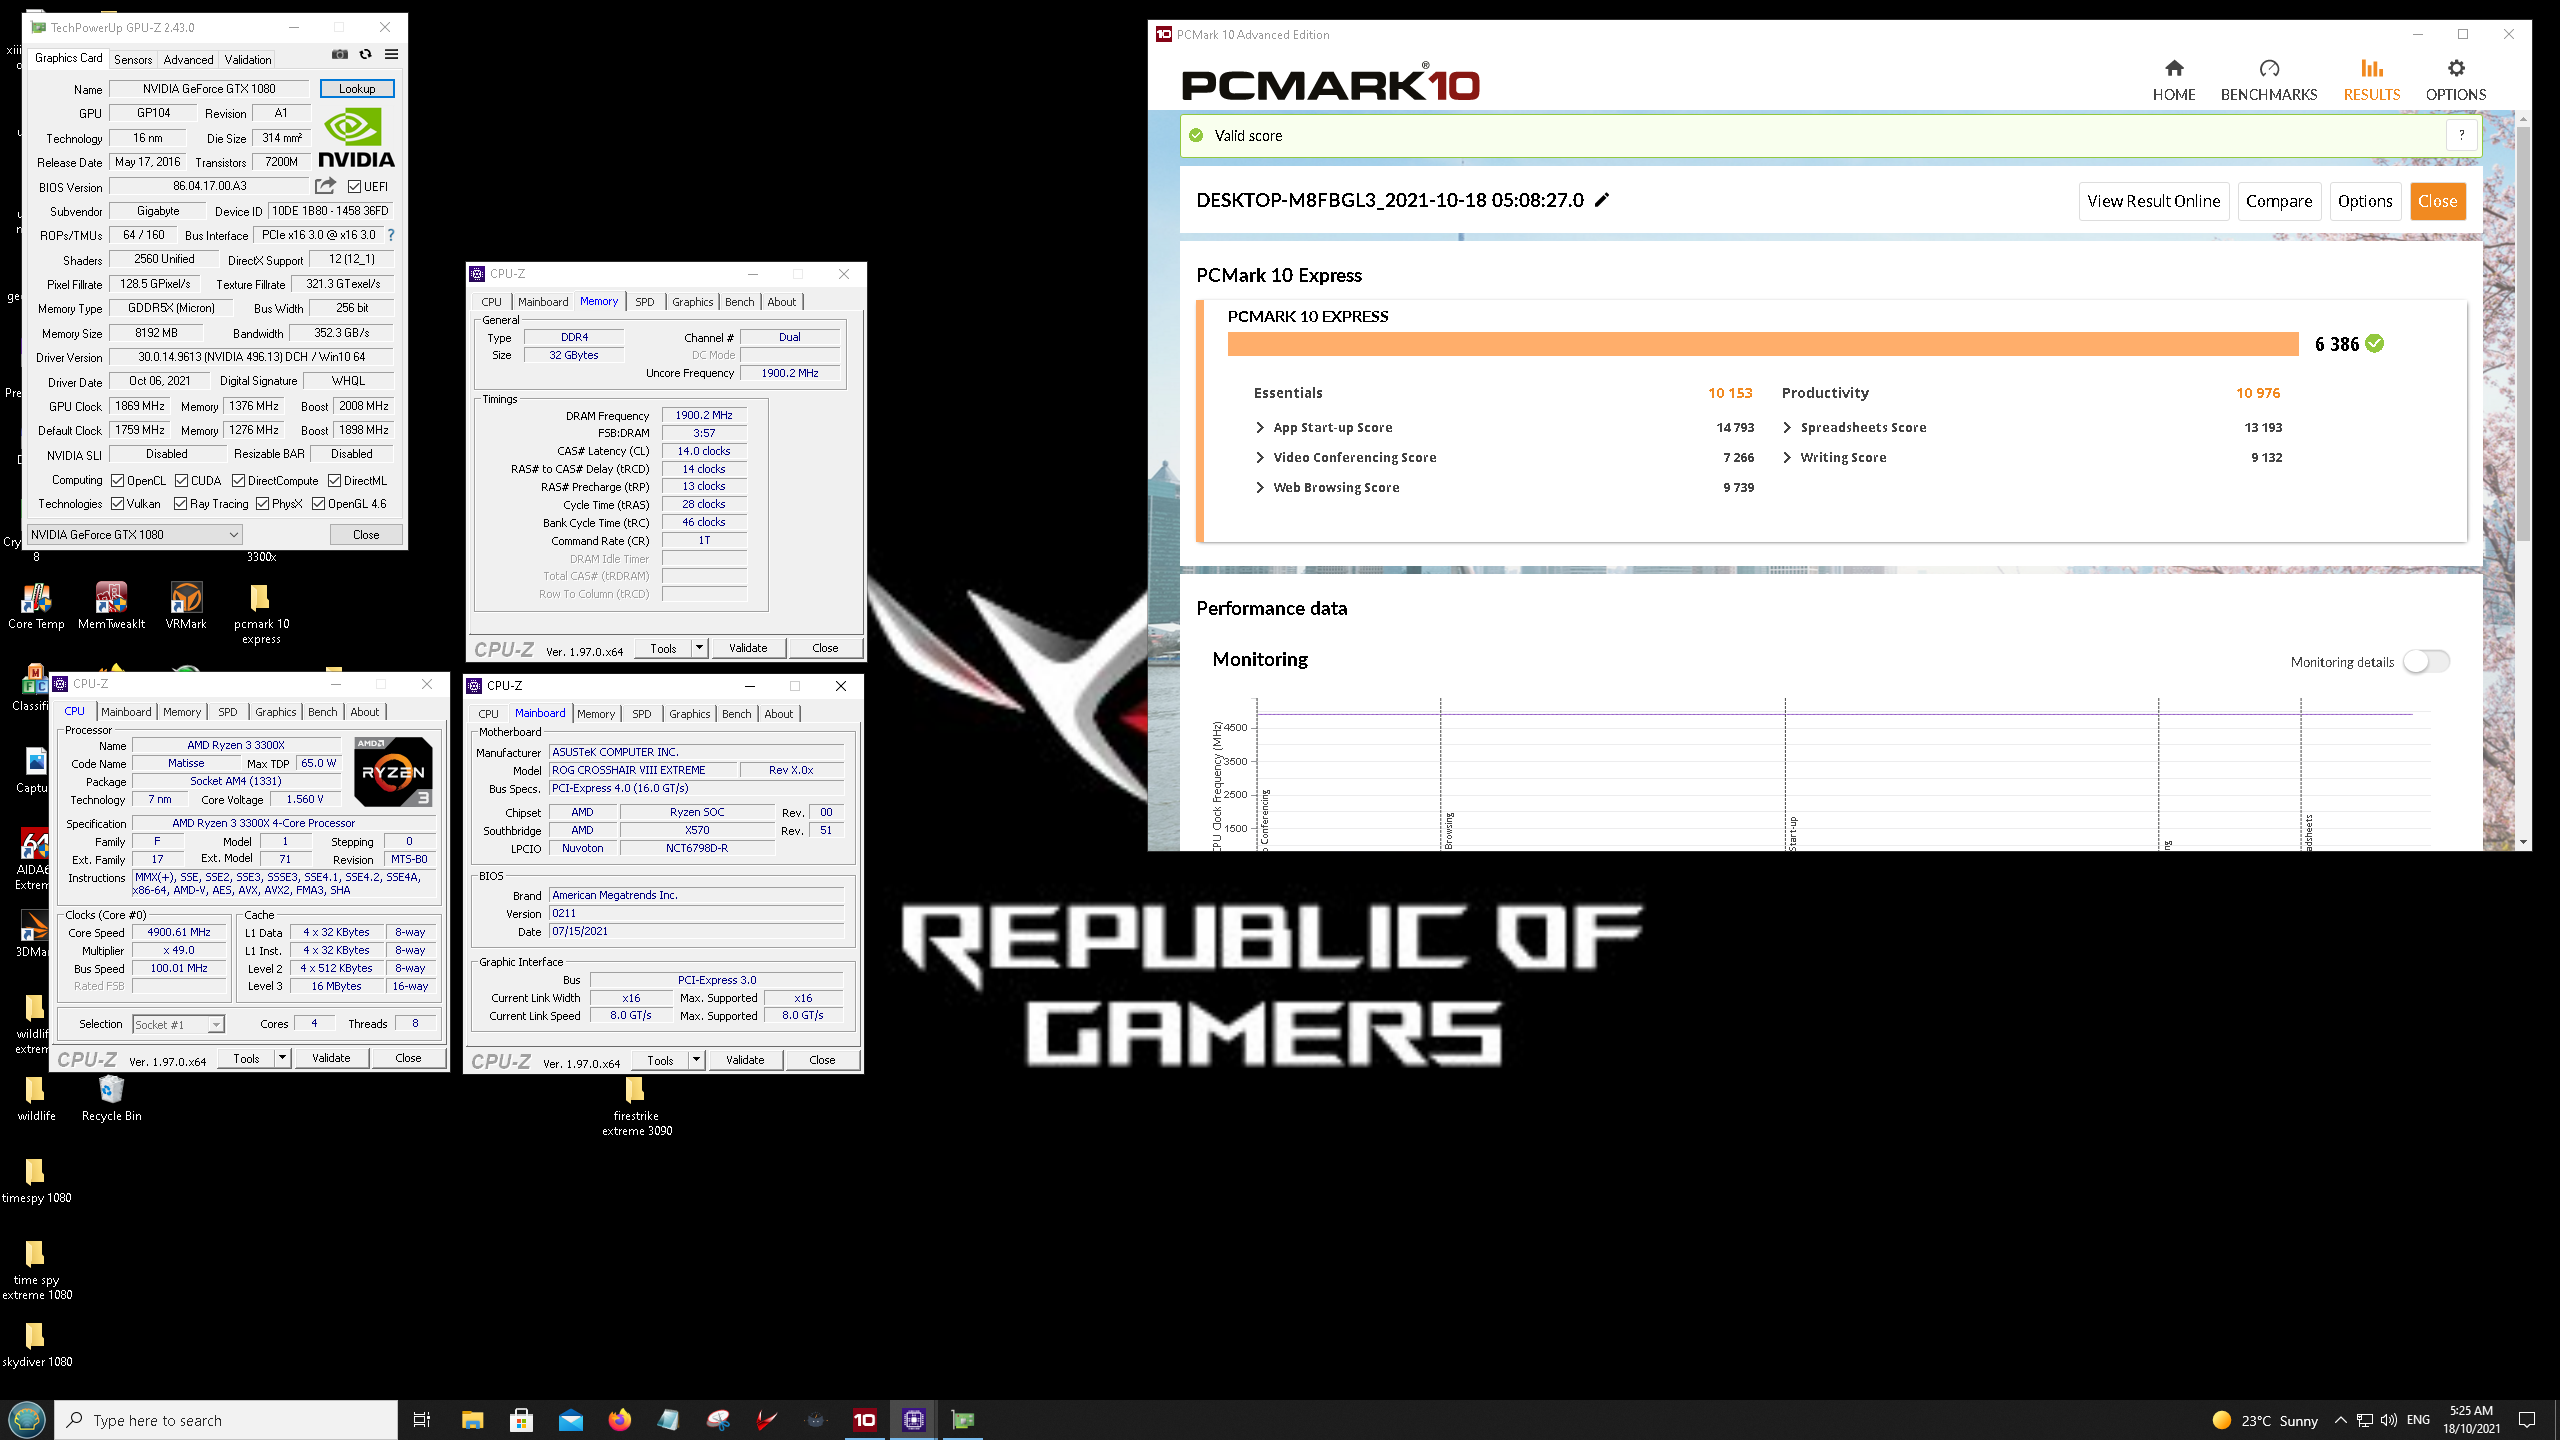
Task: Open PCMark 10 OPTIONS gear icon
Action: [2456, 80]
